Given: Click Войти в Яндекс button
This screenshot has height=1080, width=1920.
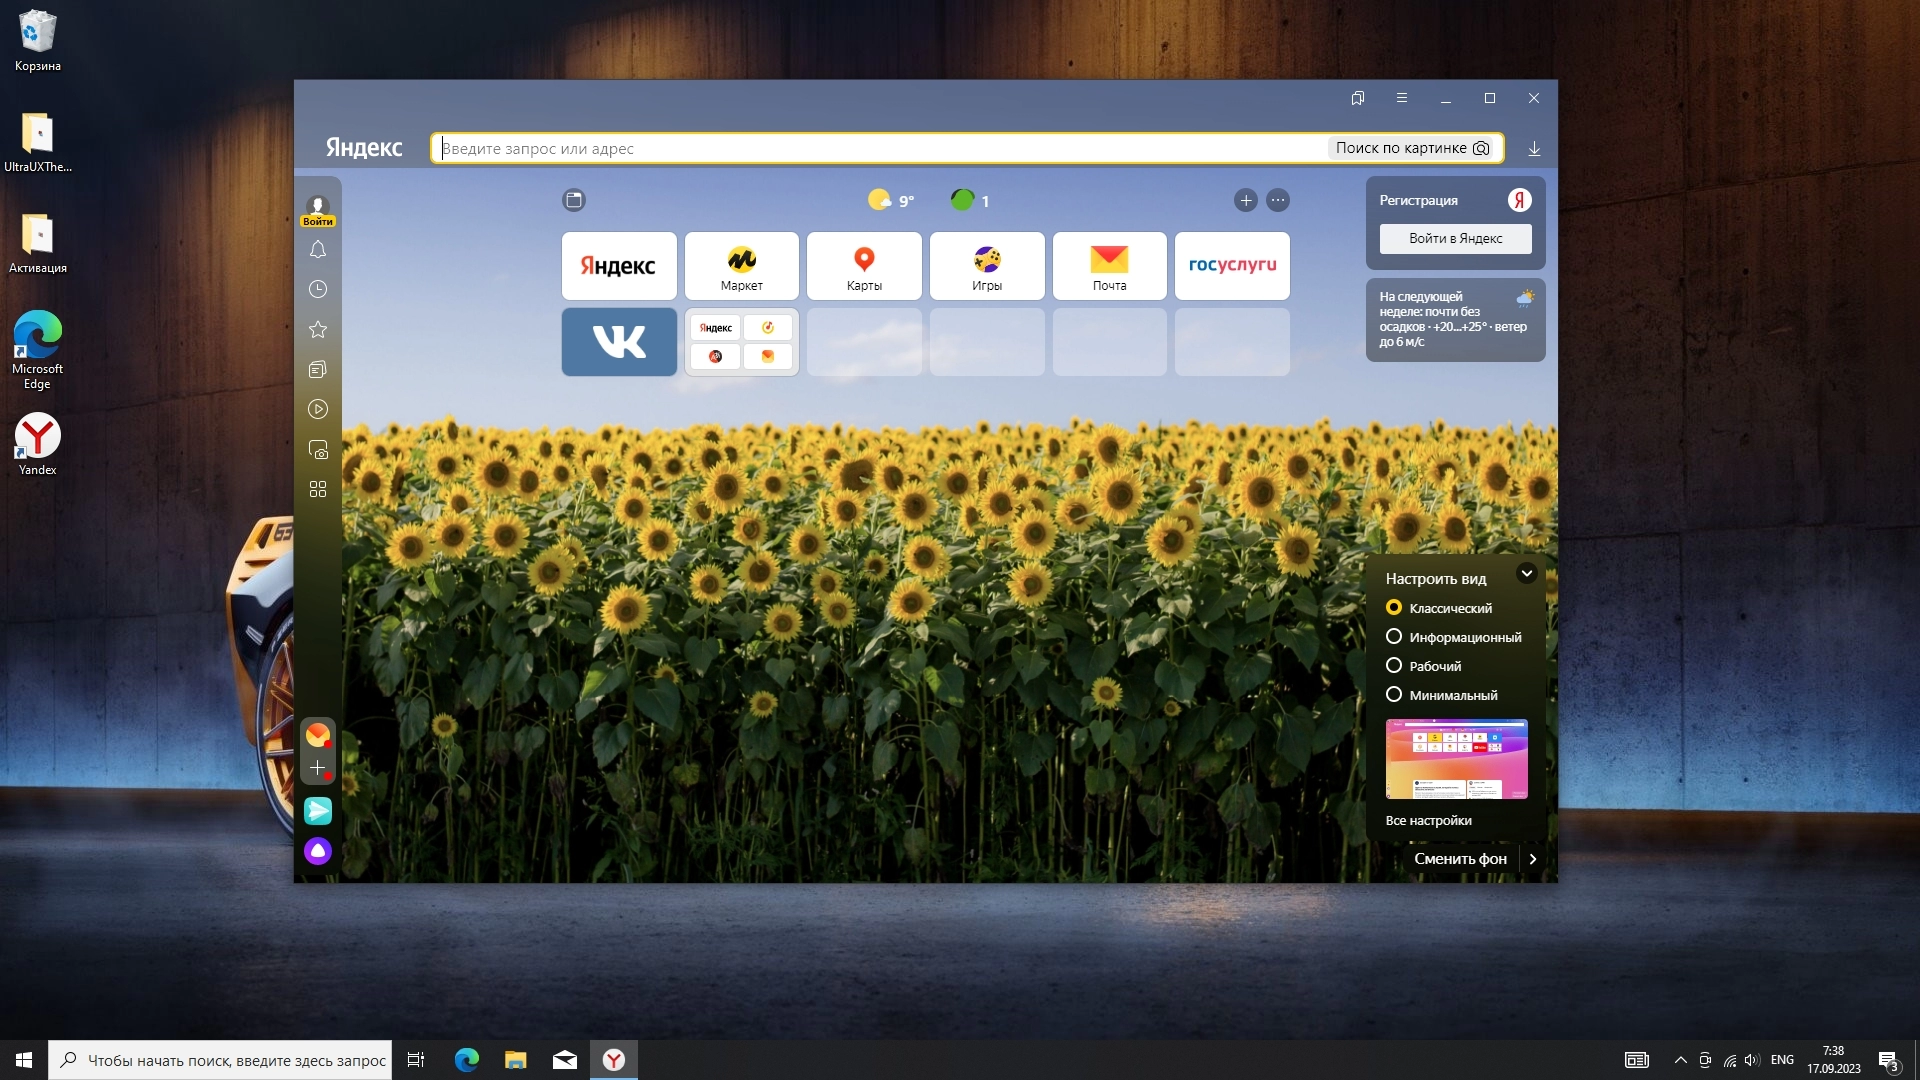Looking at the screenshot, I should point(1455,239).
